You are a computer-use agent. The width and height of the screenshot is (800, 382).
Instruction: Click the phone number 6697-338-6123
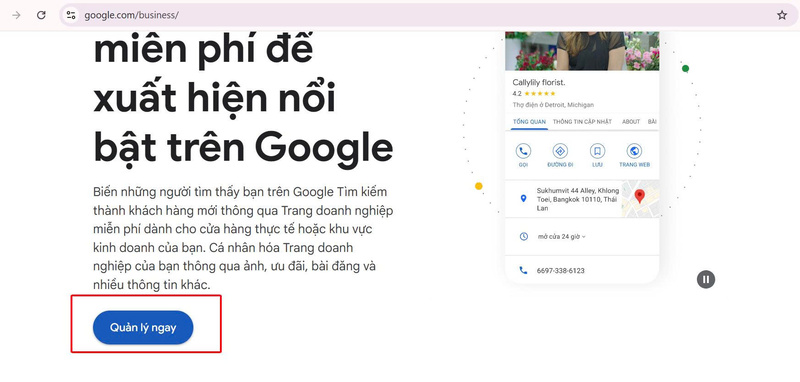tap(560, 271)
